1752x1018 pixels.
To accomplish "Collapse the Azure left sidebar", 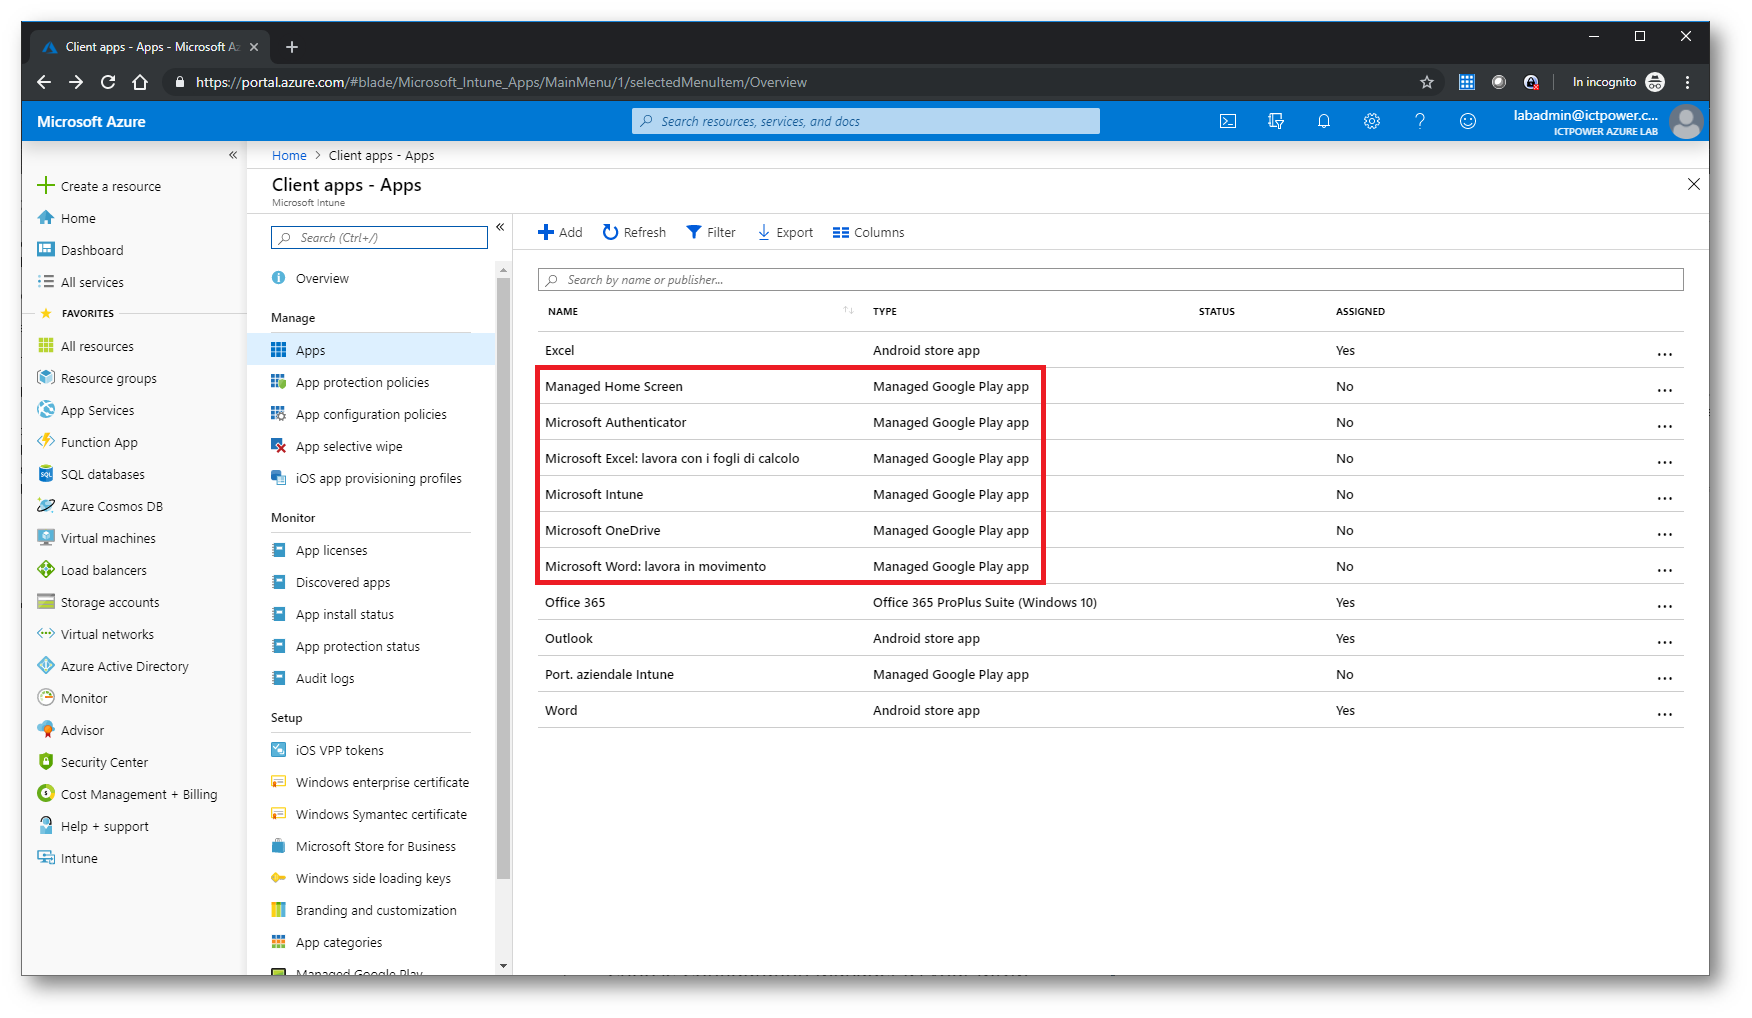I will tap(233, 155).
